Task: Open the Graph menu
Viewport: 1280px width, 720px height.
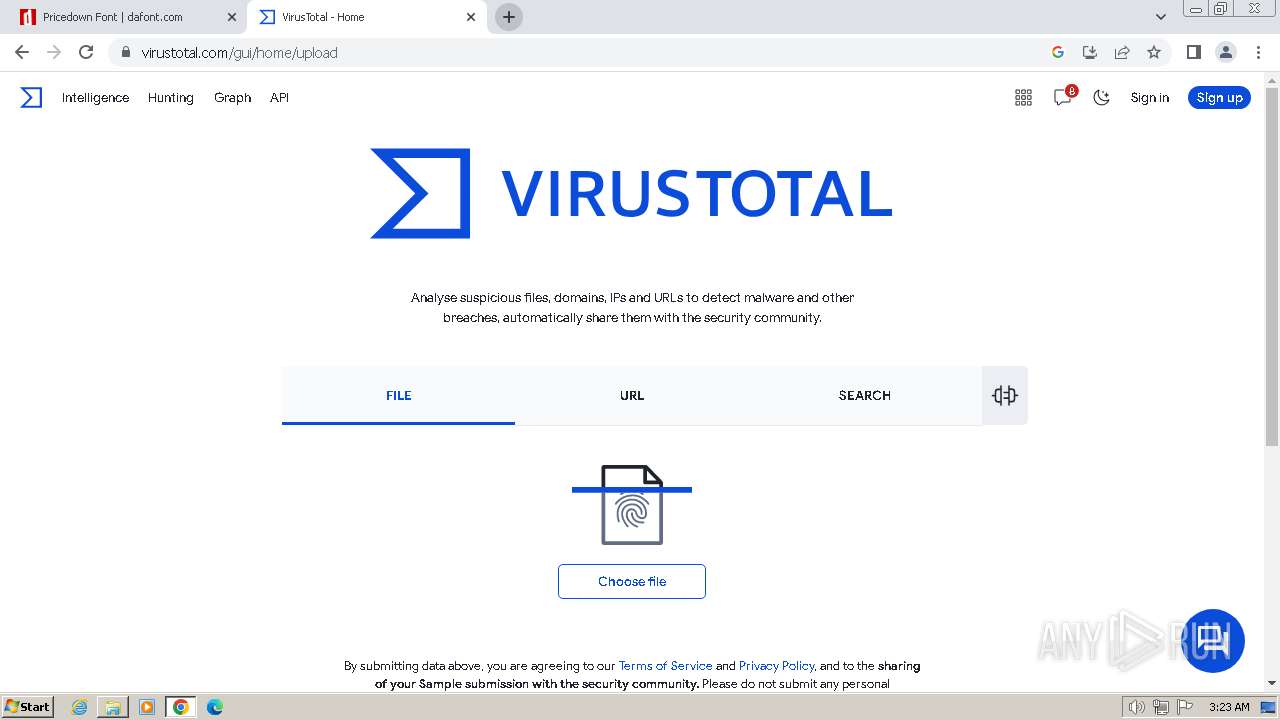Action: (x=232, y=97)
